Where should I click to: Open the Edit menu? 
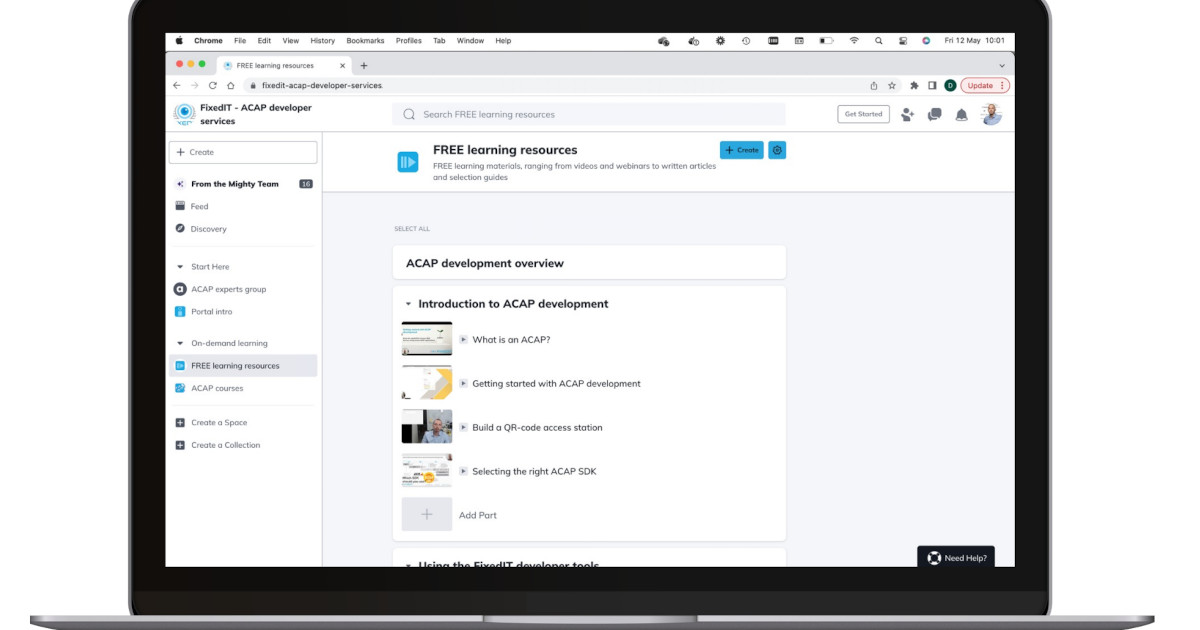pyautogui.click(x=264, y=41)
